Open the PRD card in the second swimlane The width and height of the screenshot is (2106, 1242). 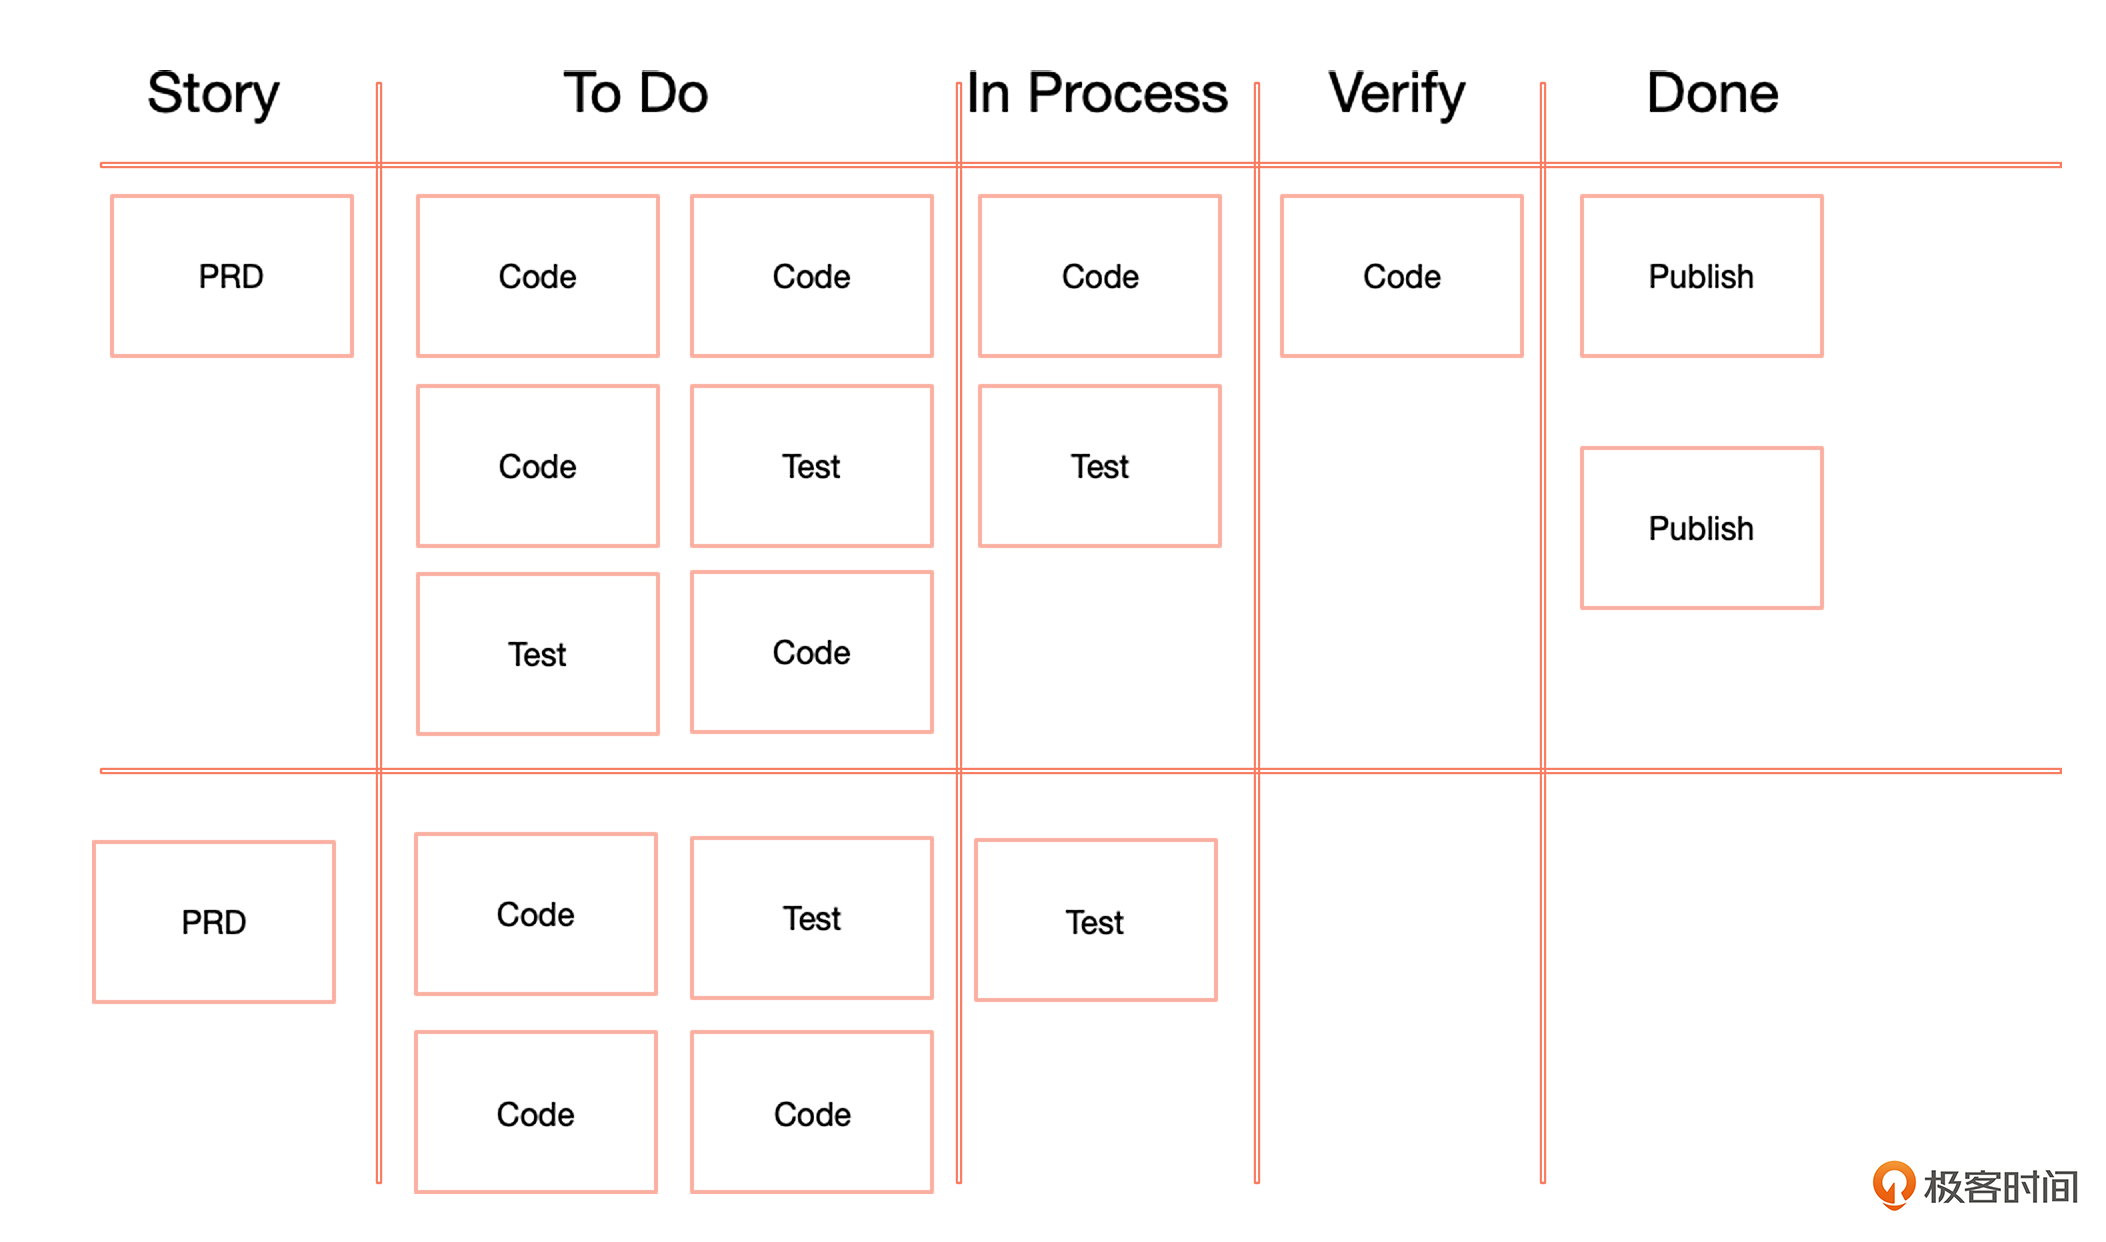point(214,921)
